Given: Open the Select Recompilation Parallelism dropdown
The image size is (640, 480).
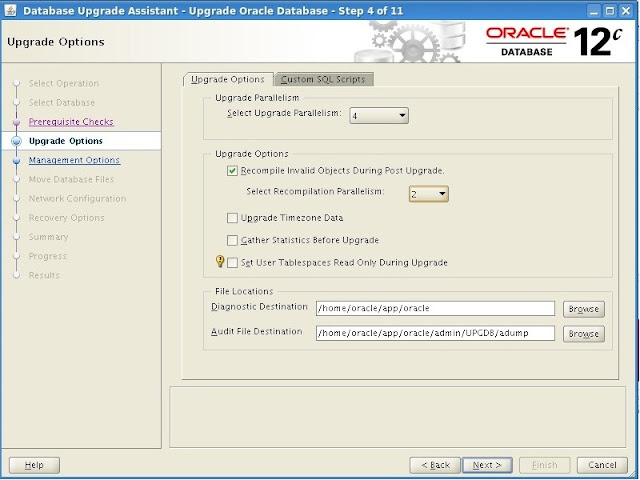Looking at the screenshot, I should tap(429, 194).
